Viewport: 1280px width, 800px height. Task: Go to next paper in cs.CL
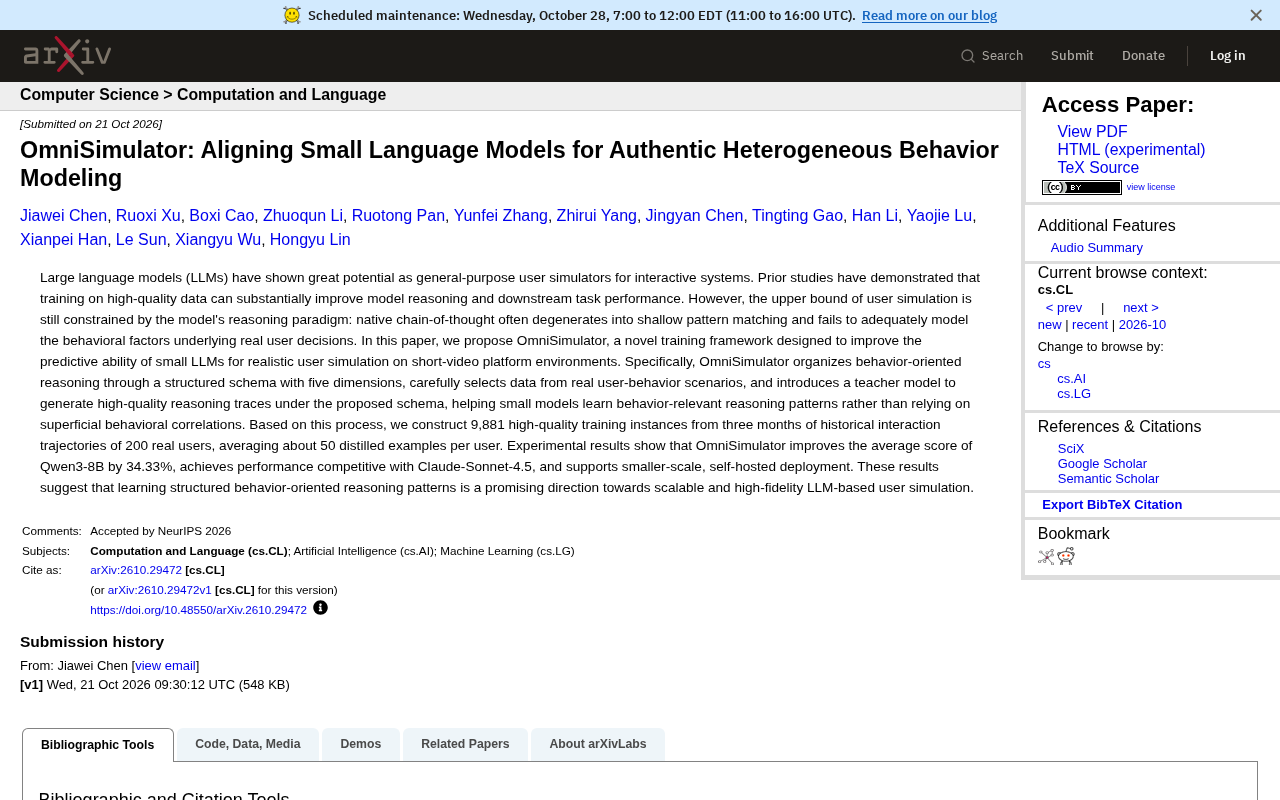(1141, 308)
